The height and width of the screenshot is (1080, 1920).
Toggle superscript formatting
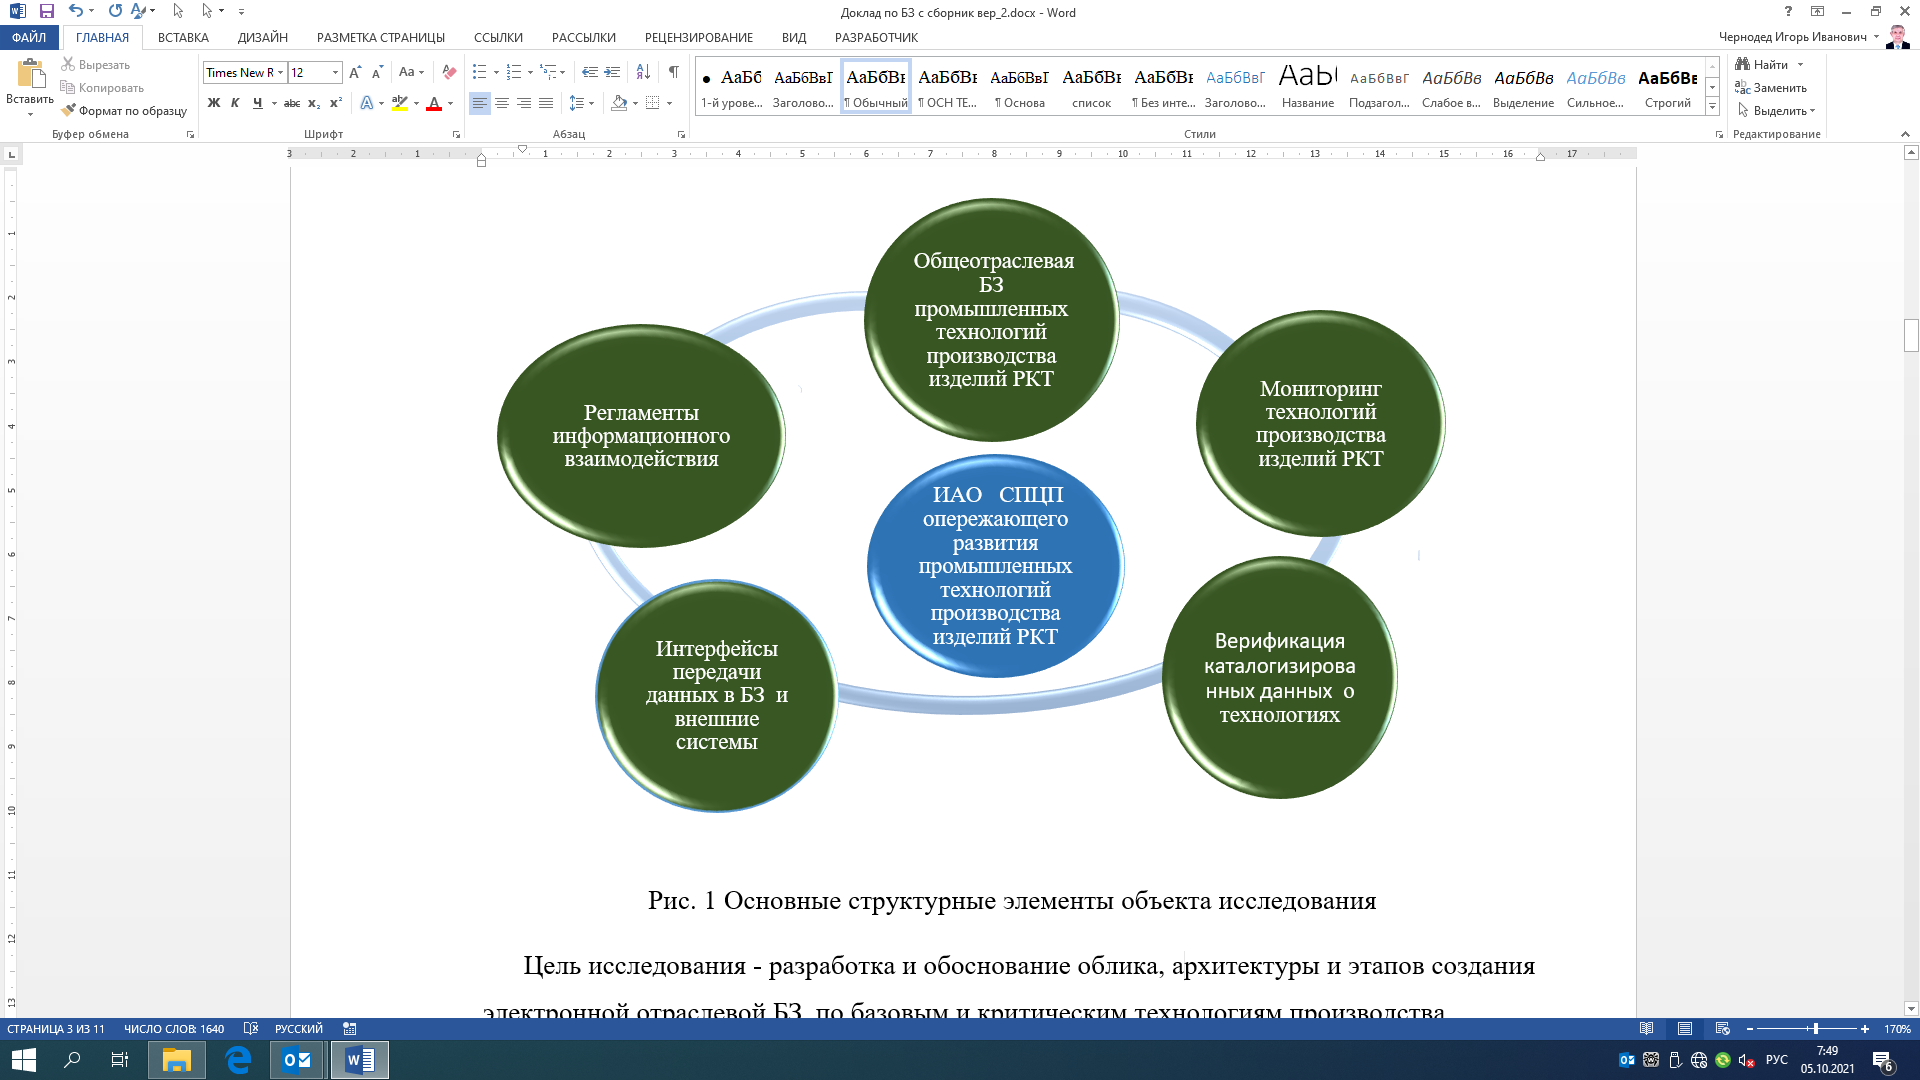click(336, 103)
